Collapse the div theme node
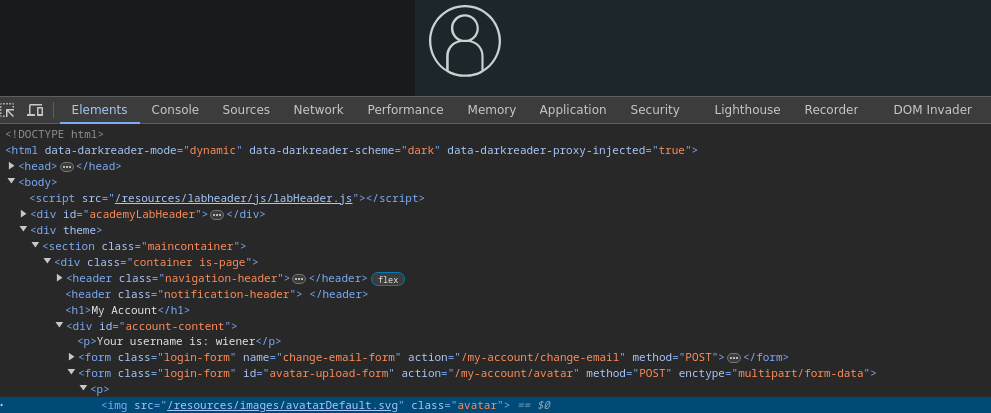 pos(23,230)
